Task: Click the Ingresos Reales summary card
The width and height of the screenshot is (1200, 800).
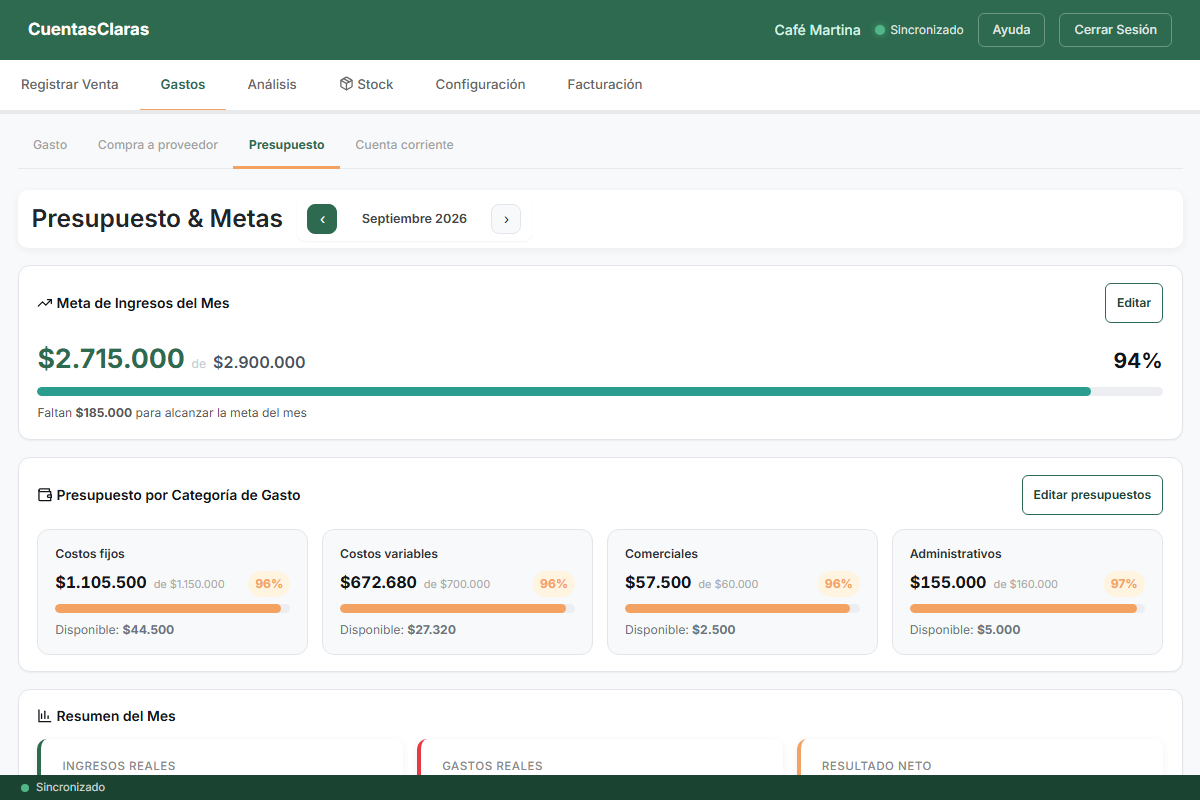Action: click(220, 758)
